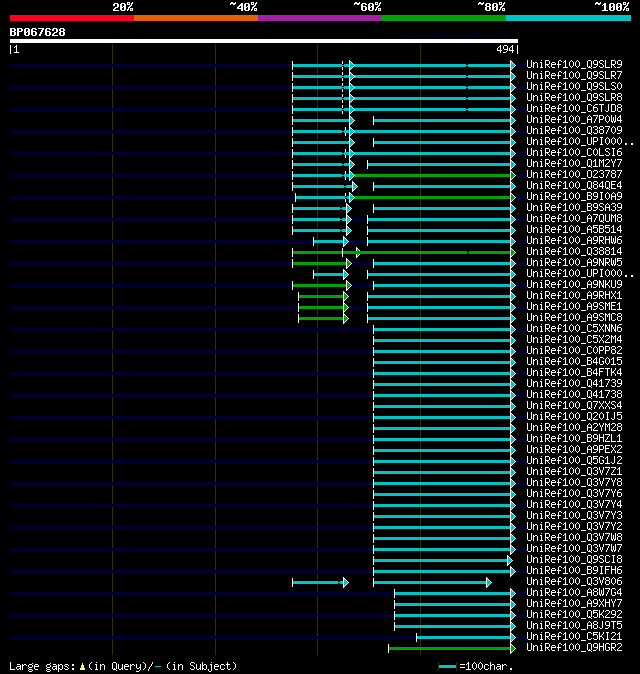
Task: Open hit UniRef100_Q9SLR9
Action: click(x=574, y=64)
